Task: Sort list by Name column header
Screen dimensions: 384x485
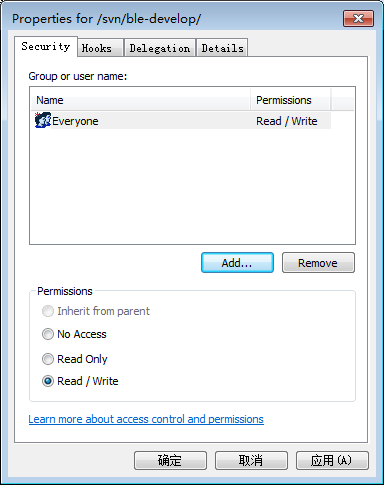Action: point(141,100)
